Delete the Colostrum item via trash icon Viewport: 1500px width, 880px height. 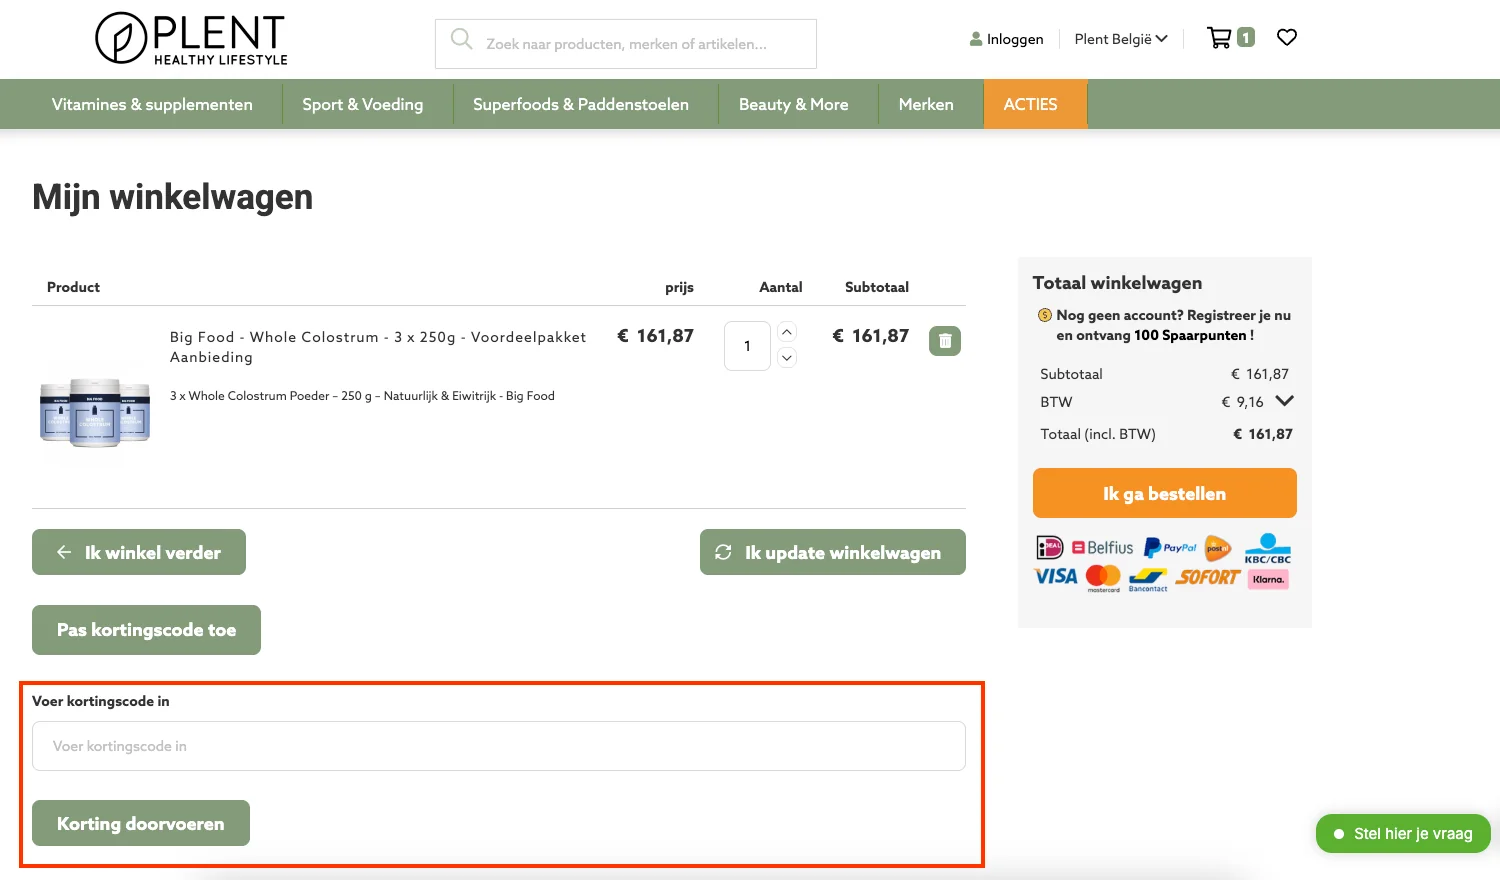pyautogui.click(x=944, y=340)
